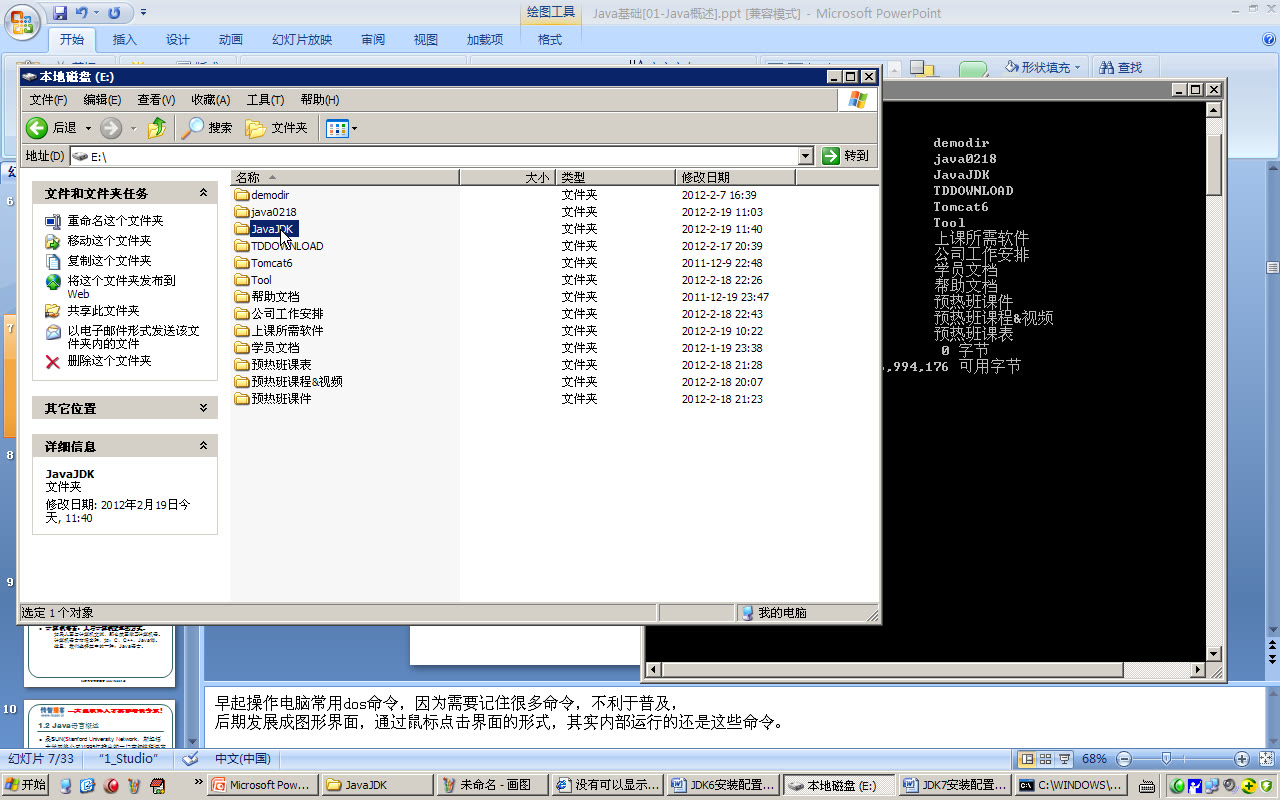Switch to the 插入 ribbon tab
This screenshot has height=800, width=1280.
[x=125, y=39]
